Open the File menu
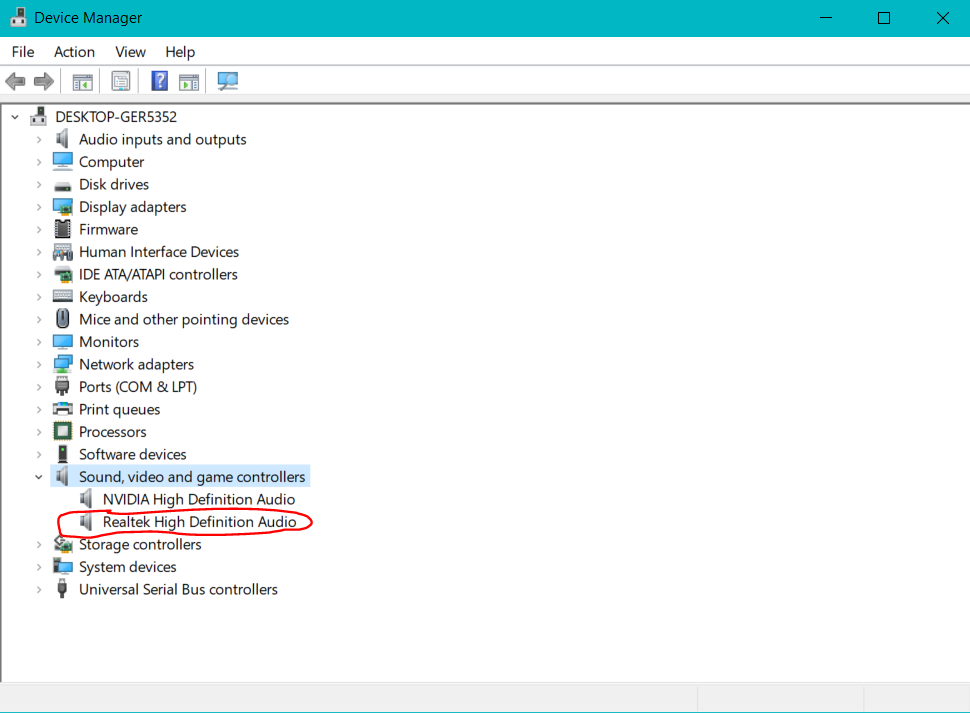The image size is (970, 713). coord(23,52)
